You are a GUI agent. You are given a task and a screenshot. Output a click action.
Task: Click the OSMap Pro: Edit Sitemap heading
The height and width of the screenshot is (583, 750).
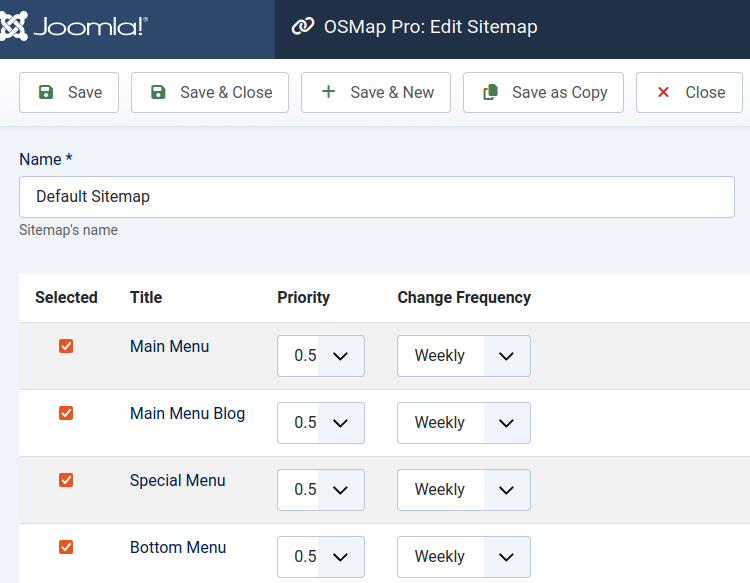tap(430, 27)
